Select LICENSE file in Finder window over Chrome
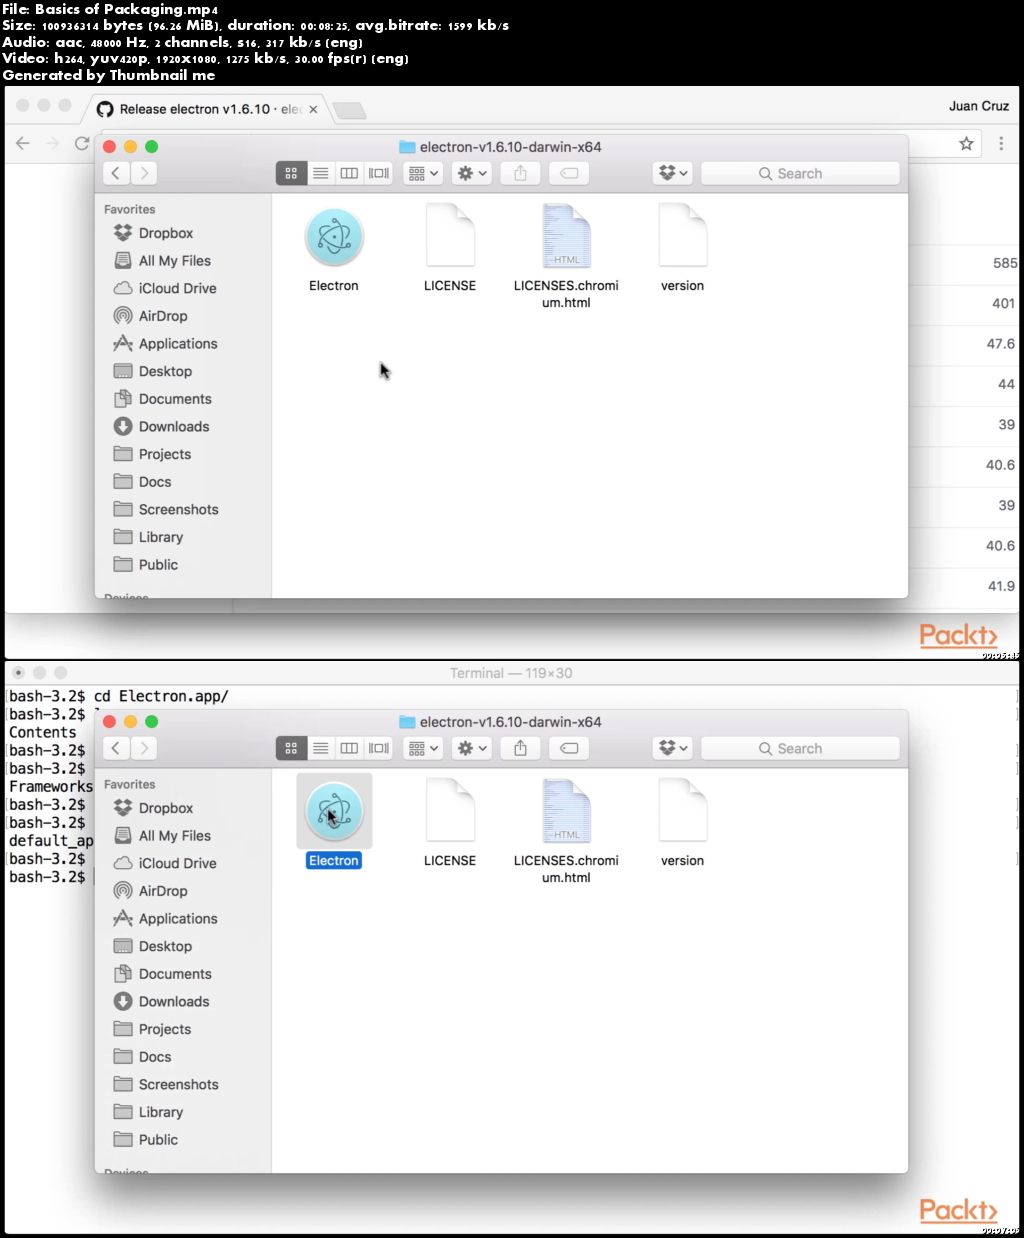The height and width of the screenshot is (1238, 1024). coord(450,236)
